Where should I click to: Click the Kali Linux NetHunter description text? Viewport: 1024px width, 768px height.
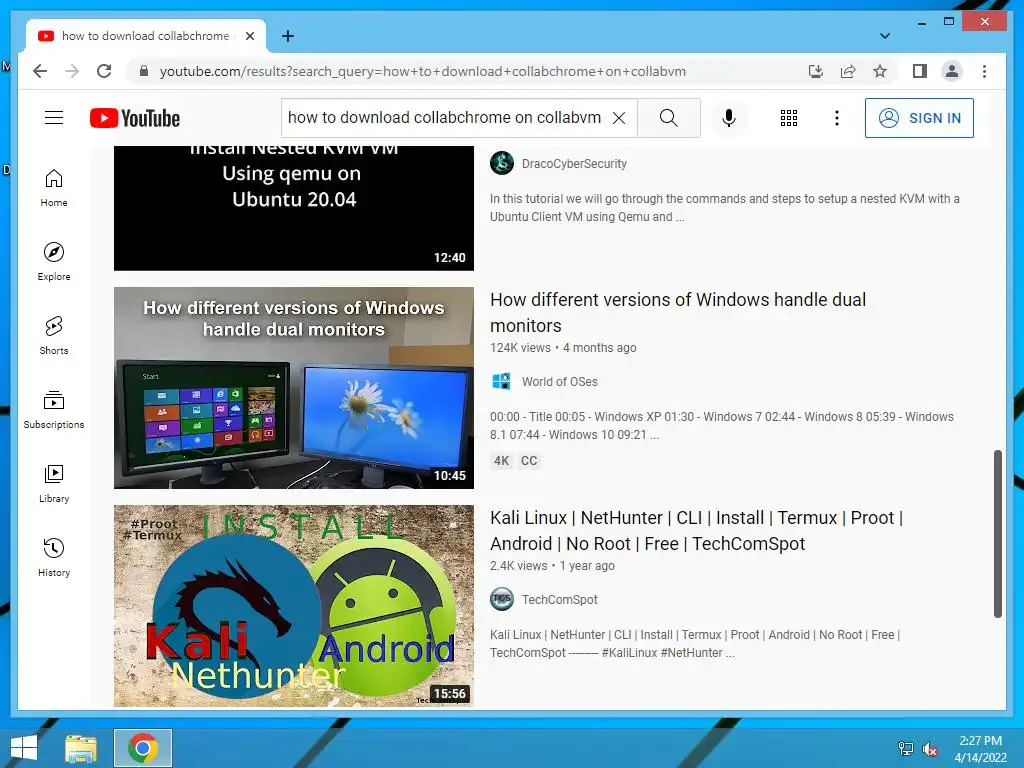[x=695, y=644]
